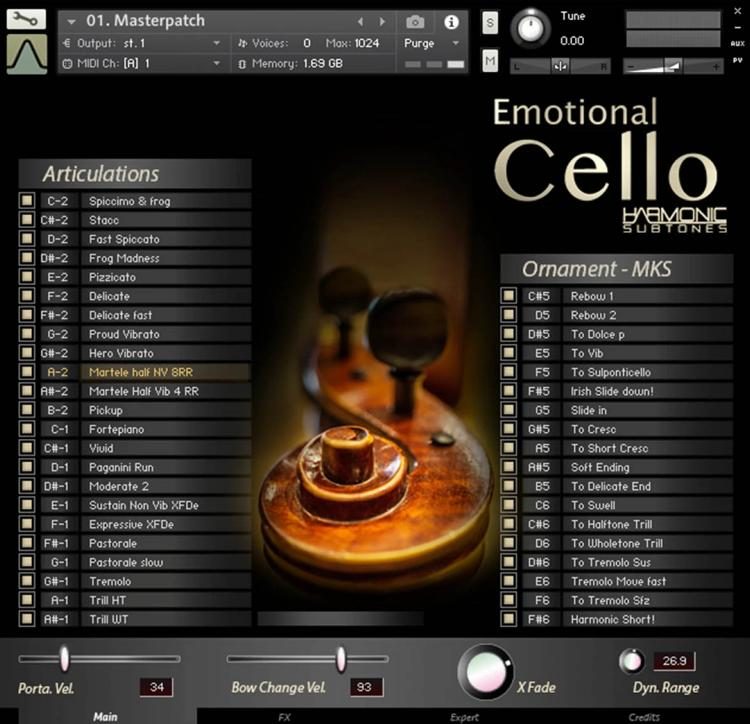750x724 pixels.
Task: Click the Memory icon
Action: (x=242, y=64)
